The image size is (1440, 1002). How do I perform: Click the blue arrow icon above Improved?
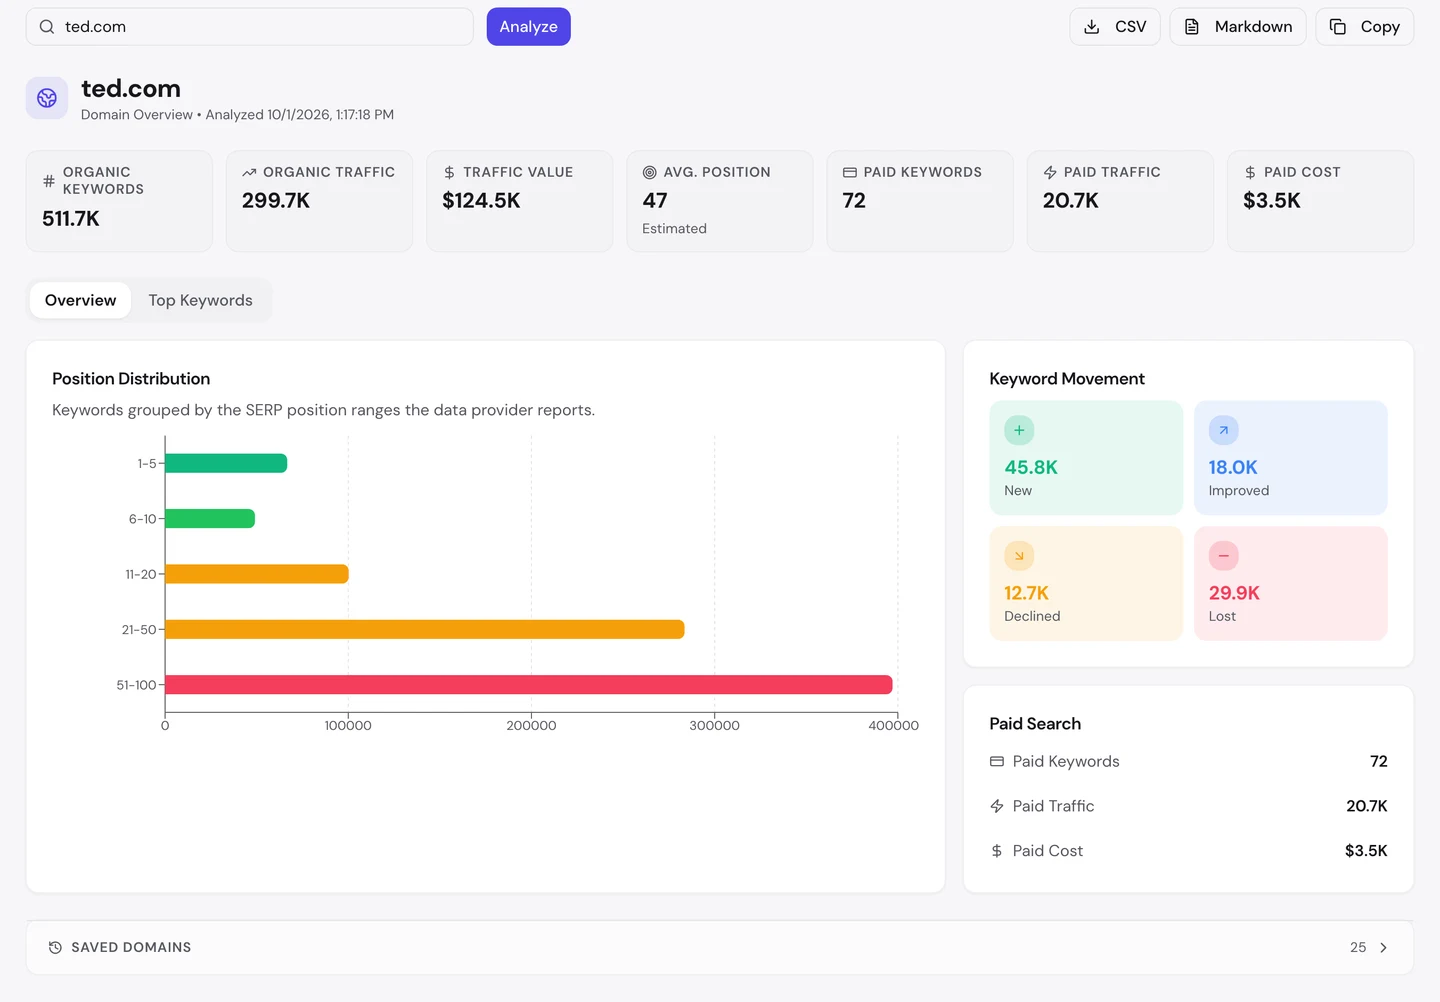click(1223, 430)
